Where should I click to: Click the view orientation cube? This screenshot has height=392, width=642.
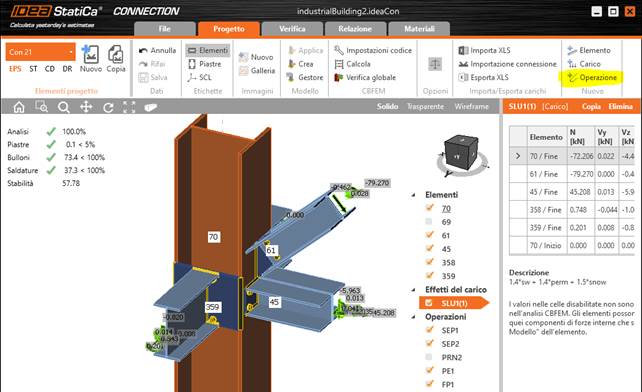460,153
